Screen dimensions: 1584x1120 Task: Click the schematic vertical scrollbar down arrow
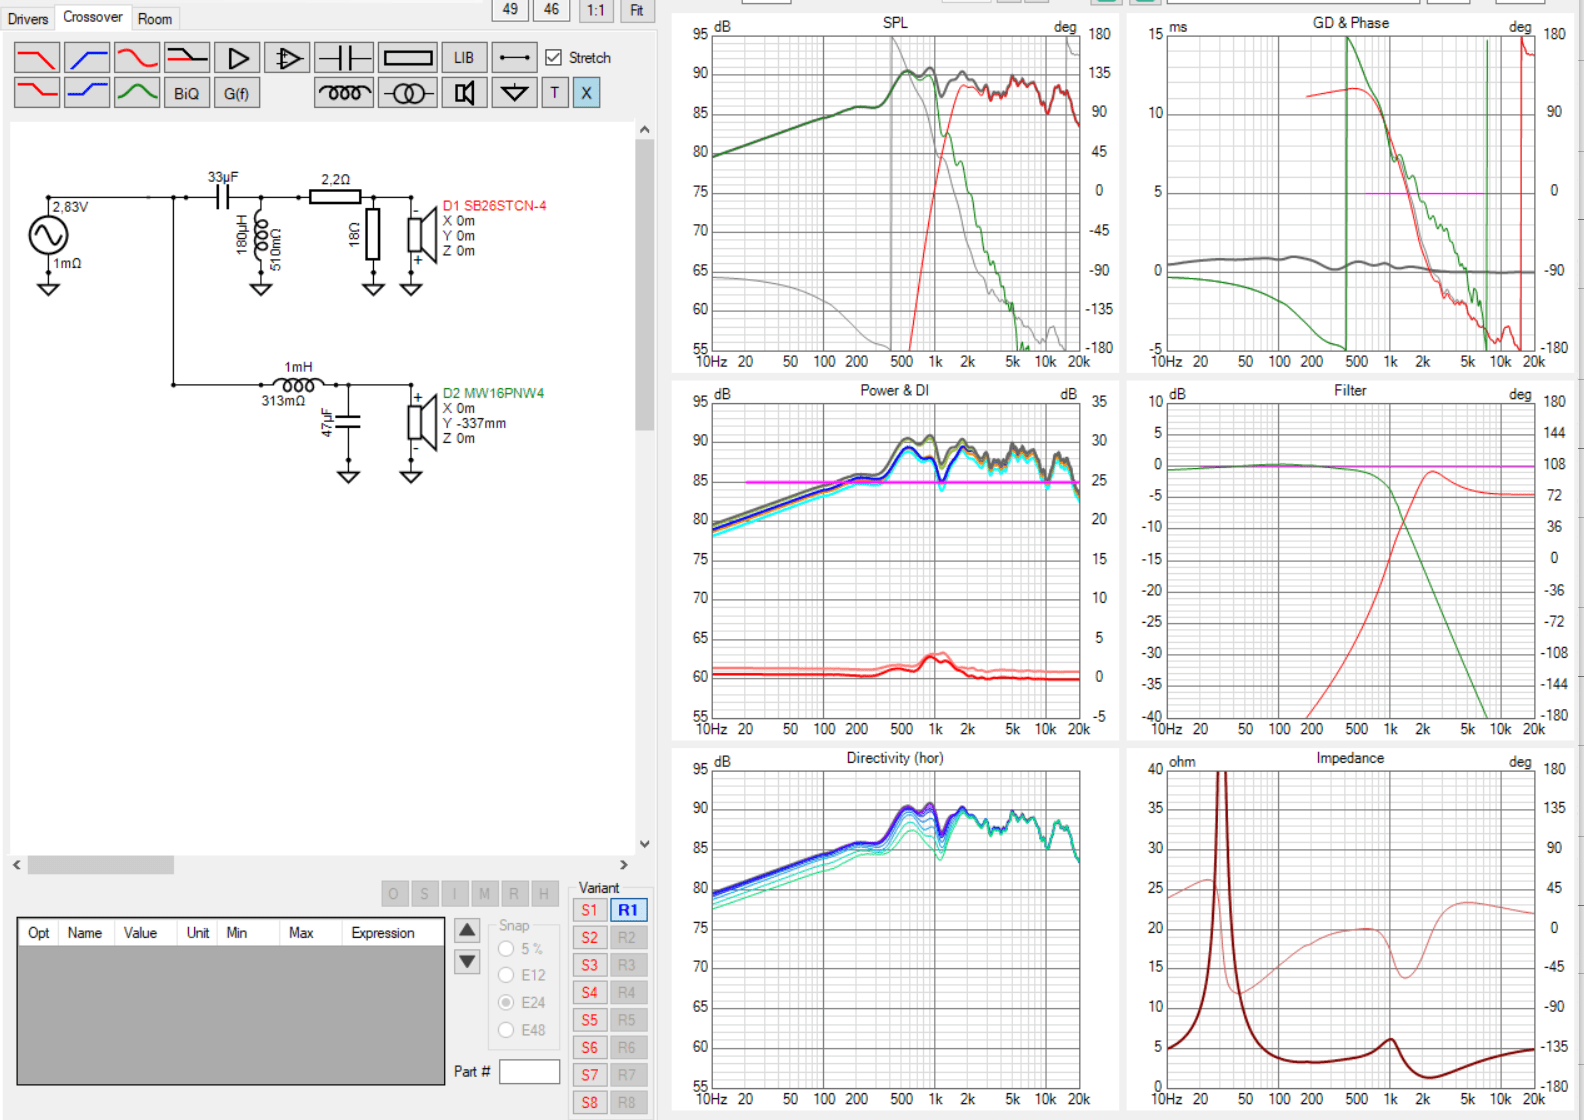click(x=645, y=844)
